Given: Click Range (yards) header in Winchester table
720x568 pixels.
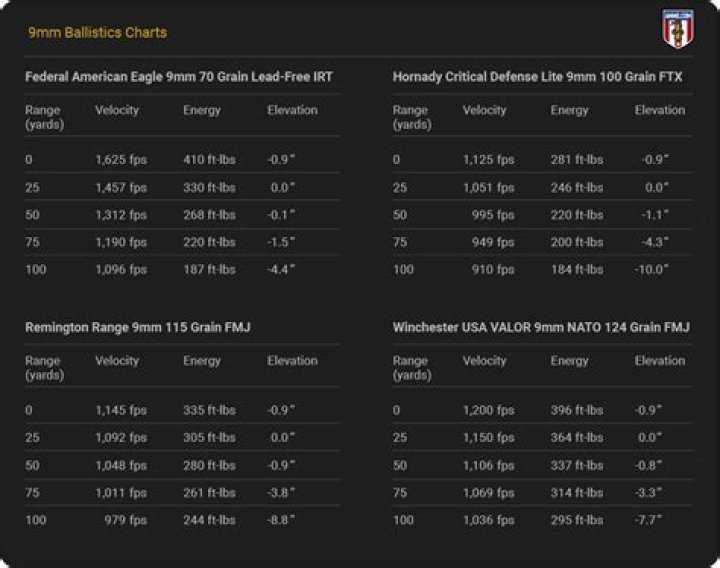Looking at the screenshot, I should (x=410, y=368).
